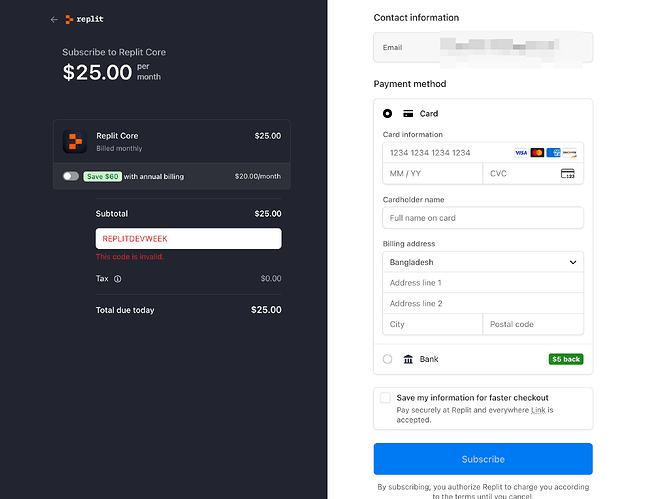The image size is (666, 499).
Task: Click the Postal code field
Action: point(533,324)
